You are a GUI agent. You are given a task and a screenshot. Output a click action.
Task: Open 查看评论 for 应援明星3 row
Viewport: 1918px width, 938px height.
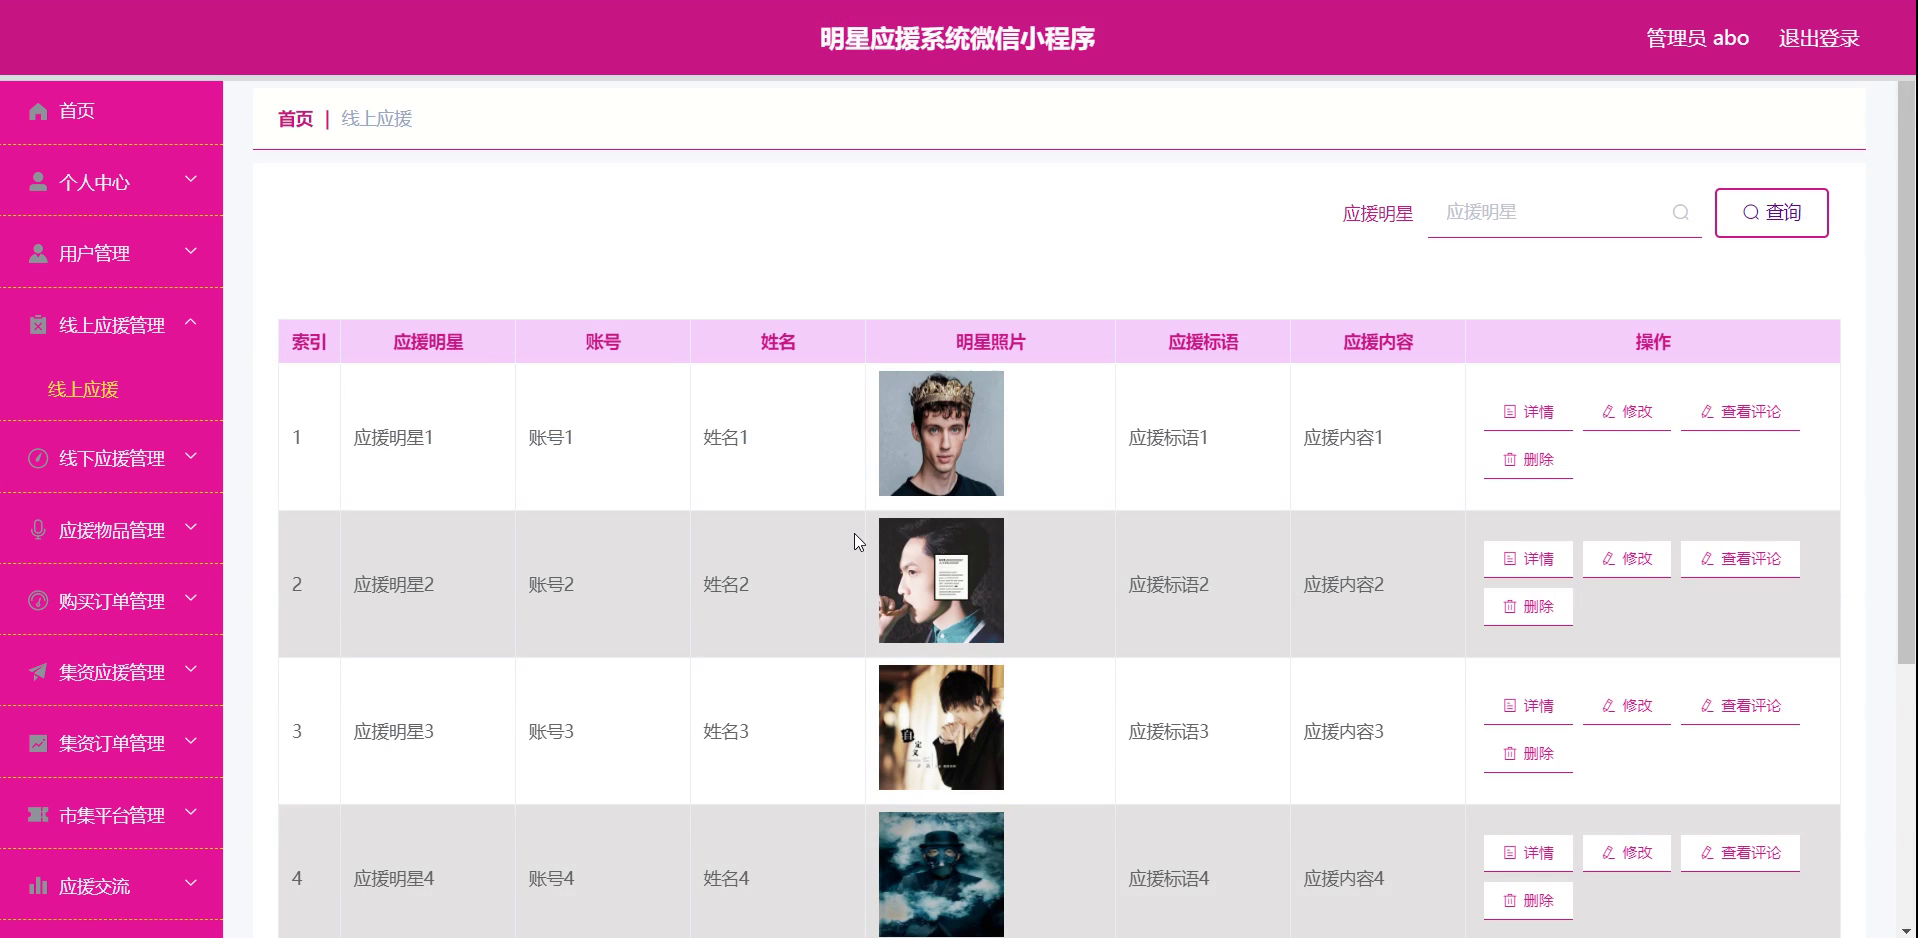(x=1740, y=706)
